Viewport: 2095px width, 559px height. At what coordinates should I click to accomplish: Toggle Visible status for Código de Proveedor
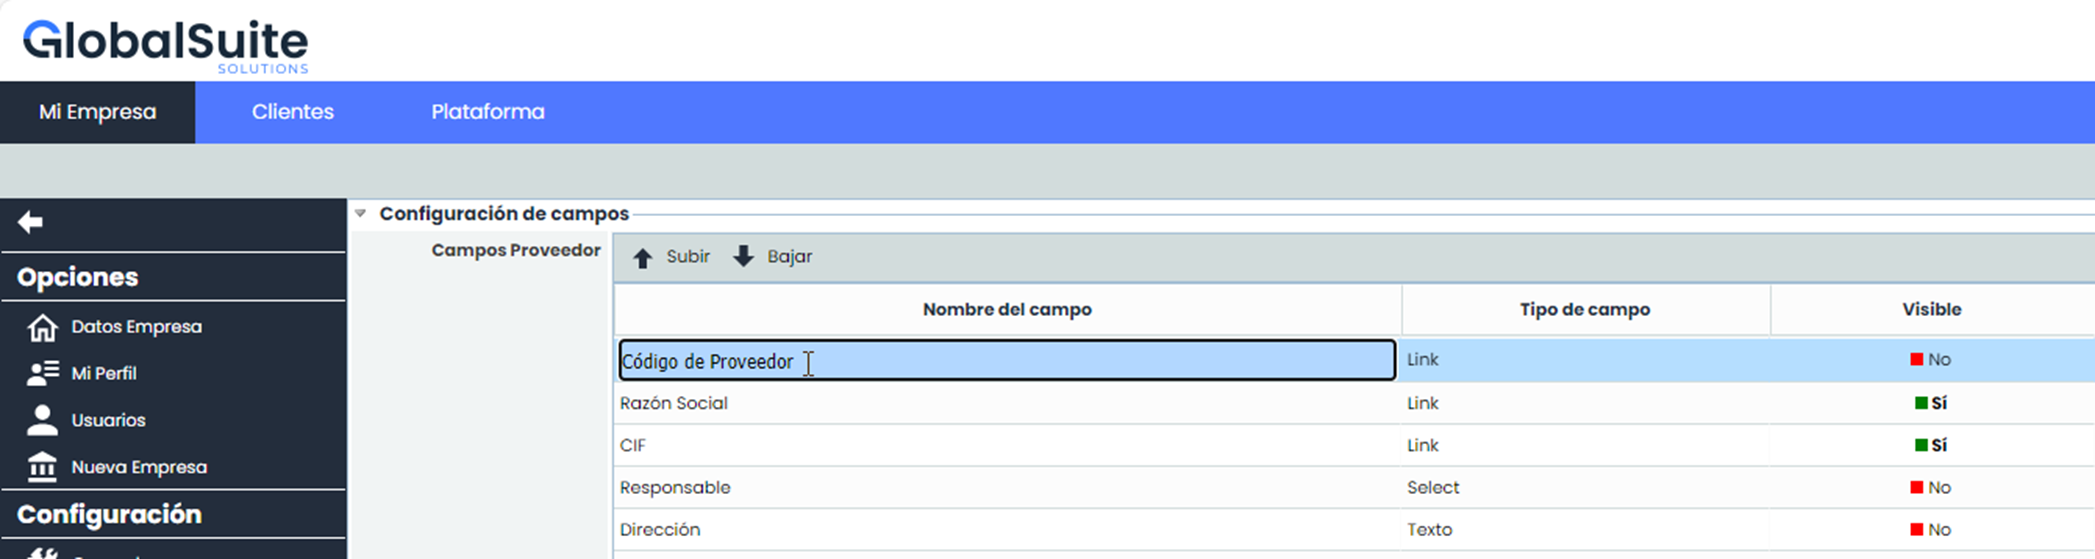pos(1930,359)
